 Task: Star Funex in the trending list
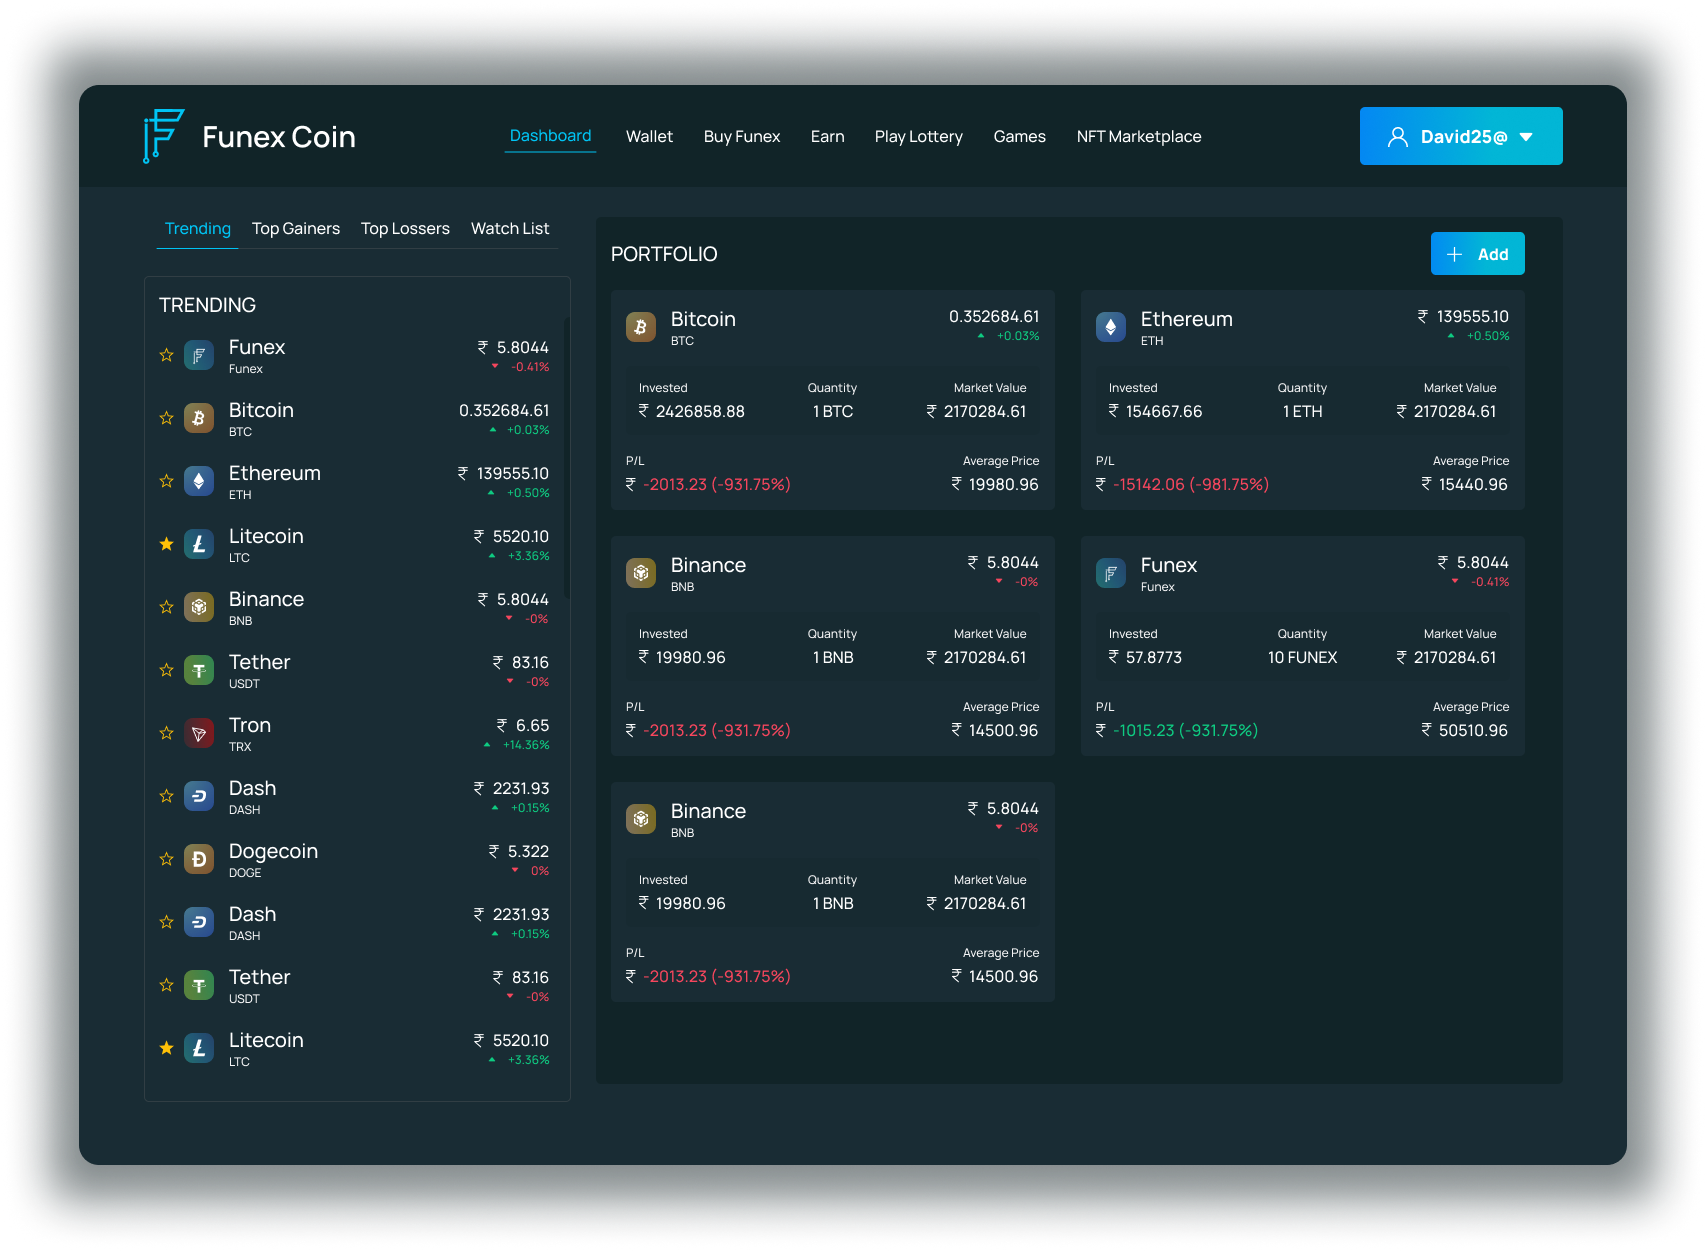[x=167, y=355]
